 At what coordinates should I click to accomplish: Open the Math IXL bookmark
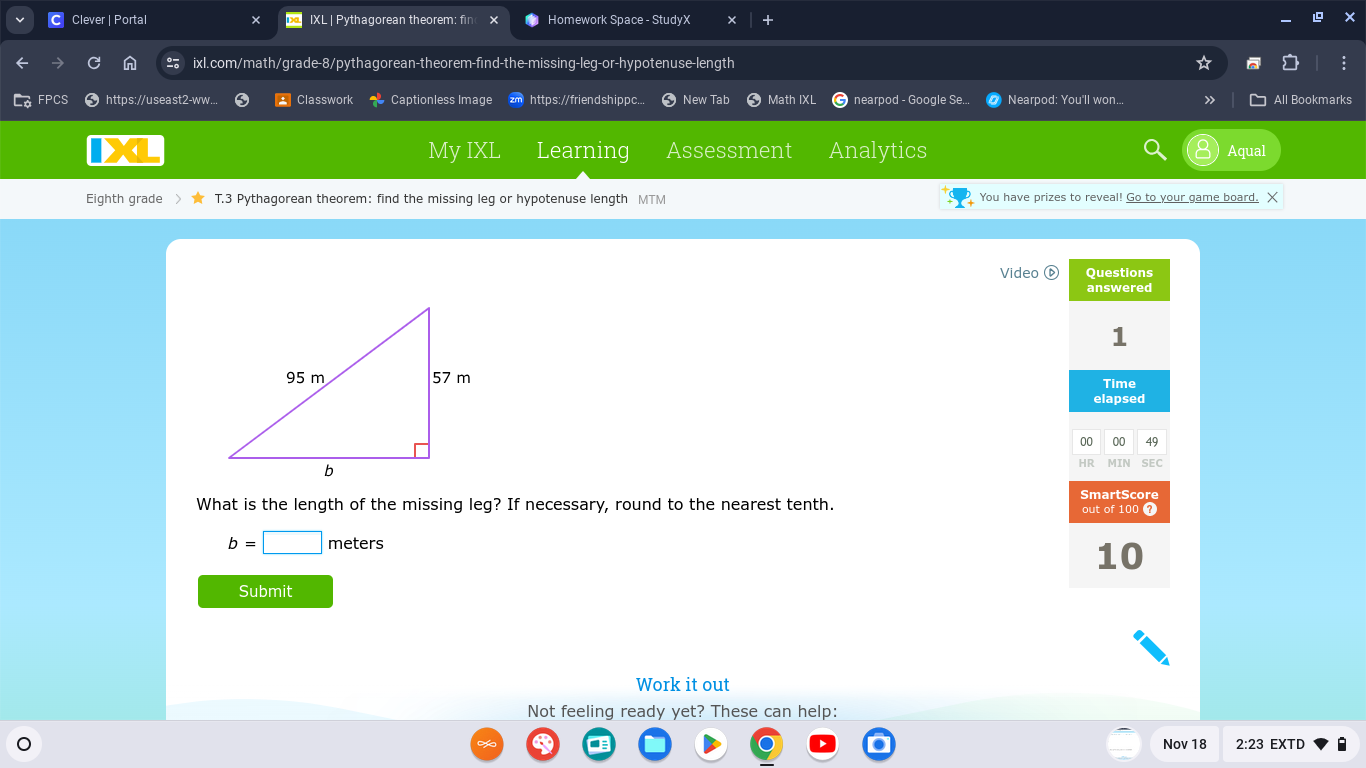coord(782,100)
